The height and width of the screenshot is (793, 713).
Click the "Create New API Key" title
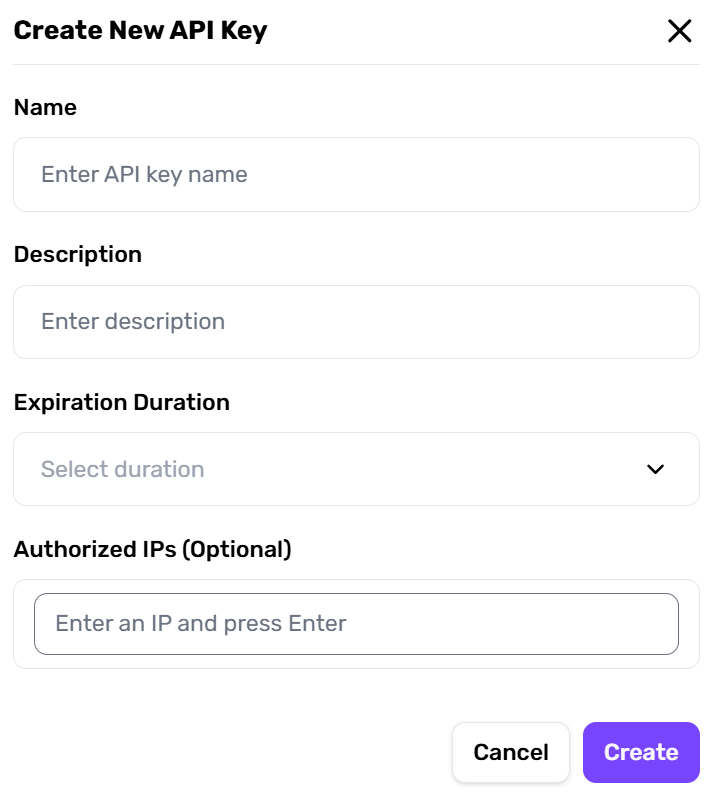click(140, 30)
